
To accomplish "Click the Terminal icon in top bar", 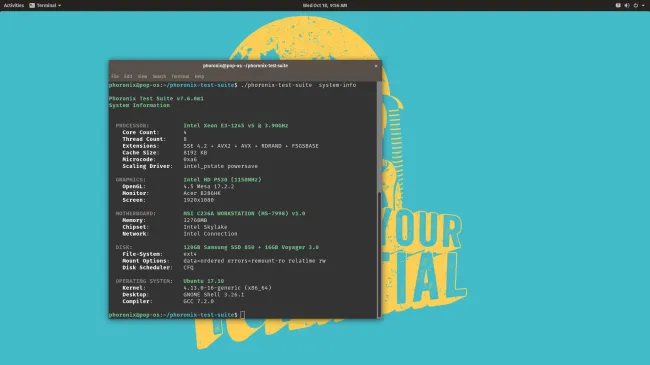I will [x=32, y=5].
